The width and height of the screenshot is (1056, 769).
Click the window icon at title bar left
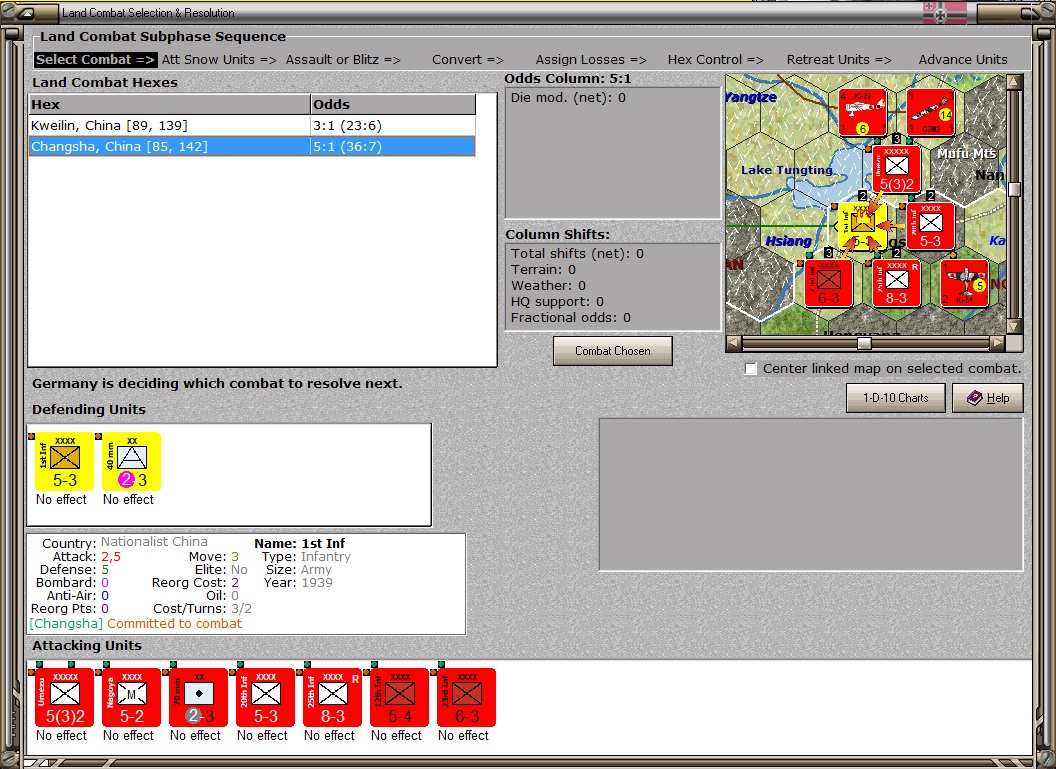25,13
